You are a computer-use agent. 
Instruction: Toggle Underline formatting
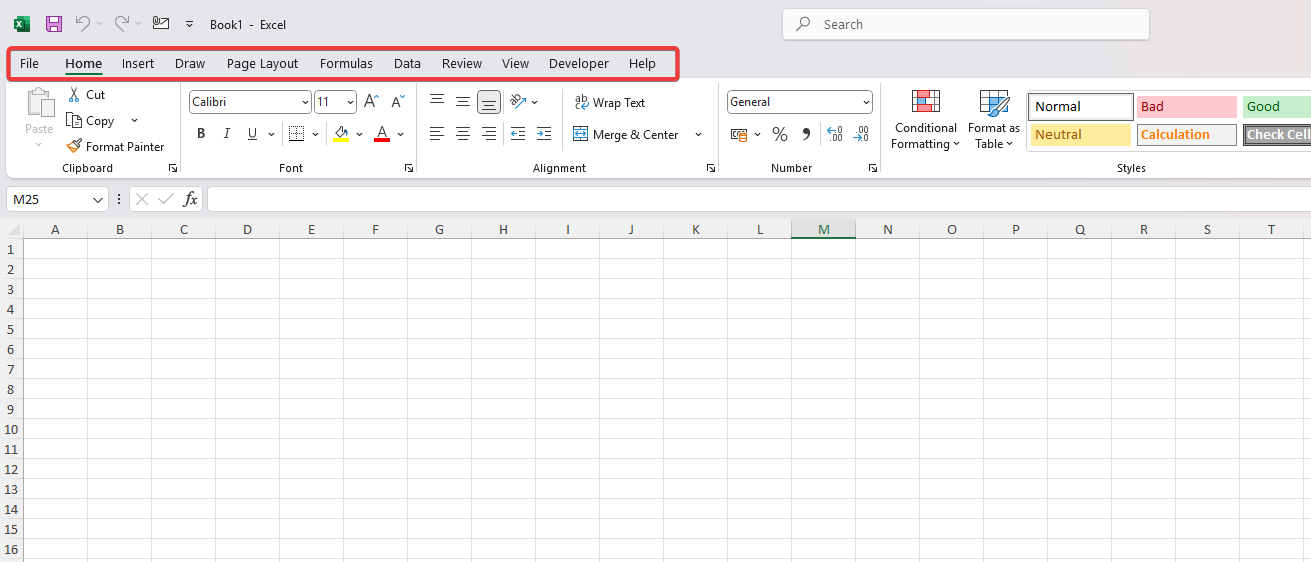click(252, 134)
